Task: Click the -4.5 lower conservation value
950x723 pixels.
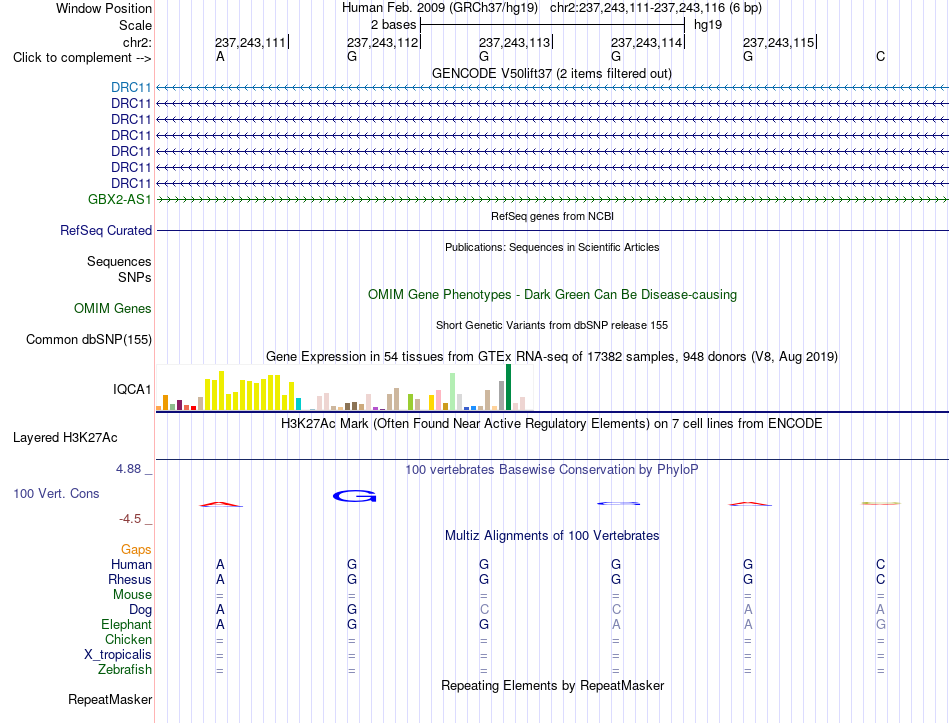Action: (130, 519)
